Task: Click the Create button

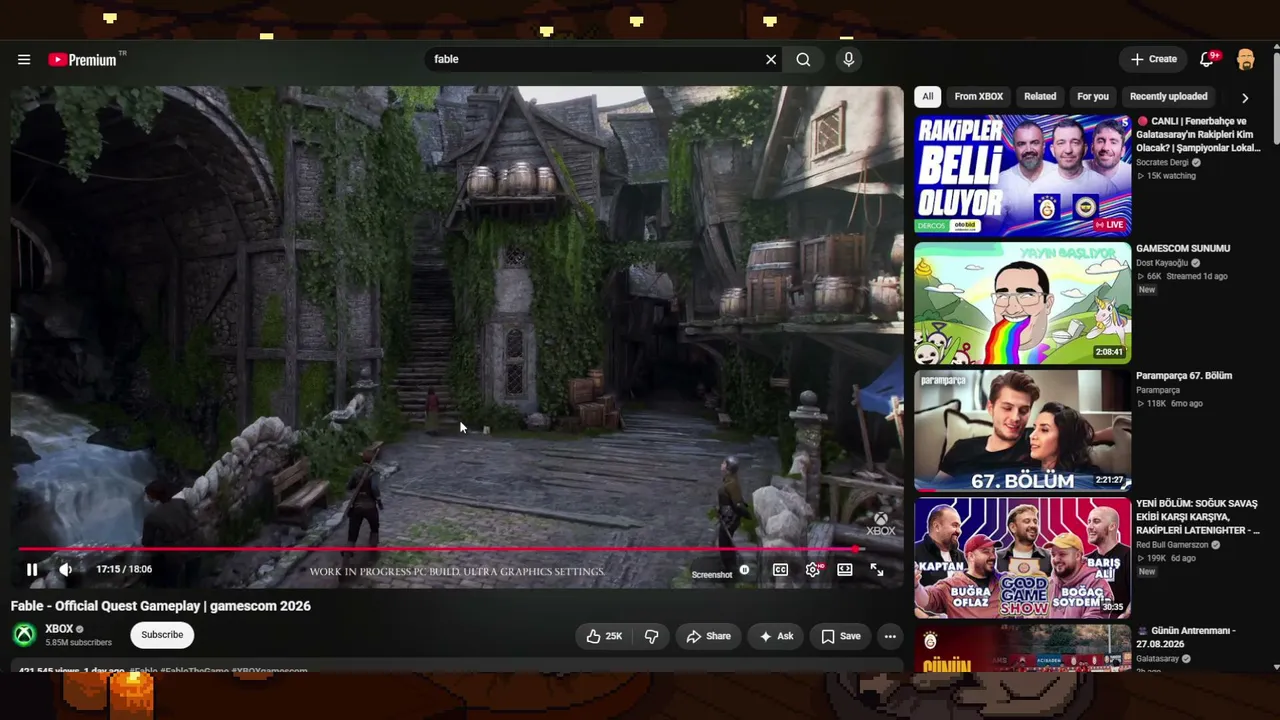Action: (x=1154, y=60)
